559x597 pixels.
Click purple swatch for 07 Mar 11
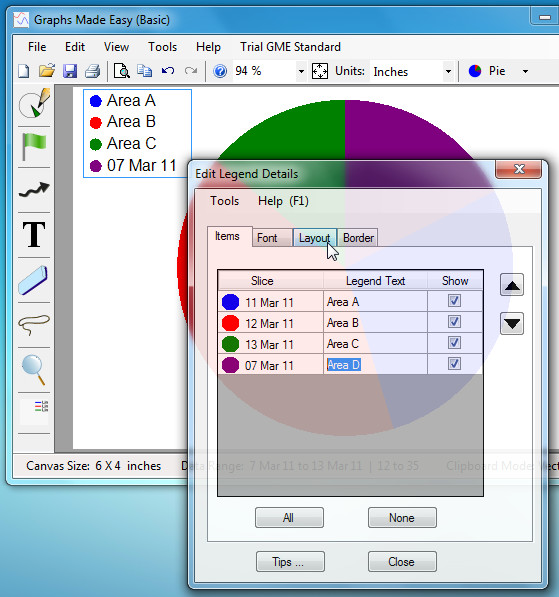pos(230,365)
